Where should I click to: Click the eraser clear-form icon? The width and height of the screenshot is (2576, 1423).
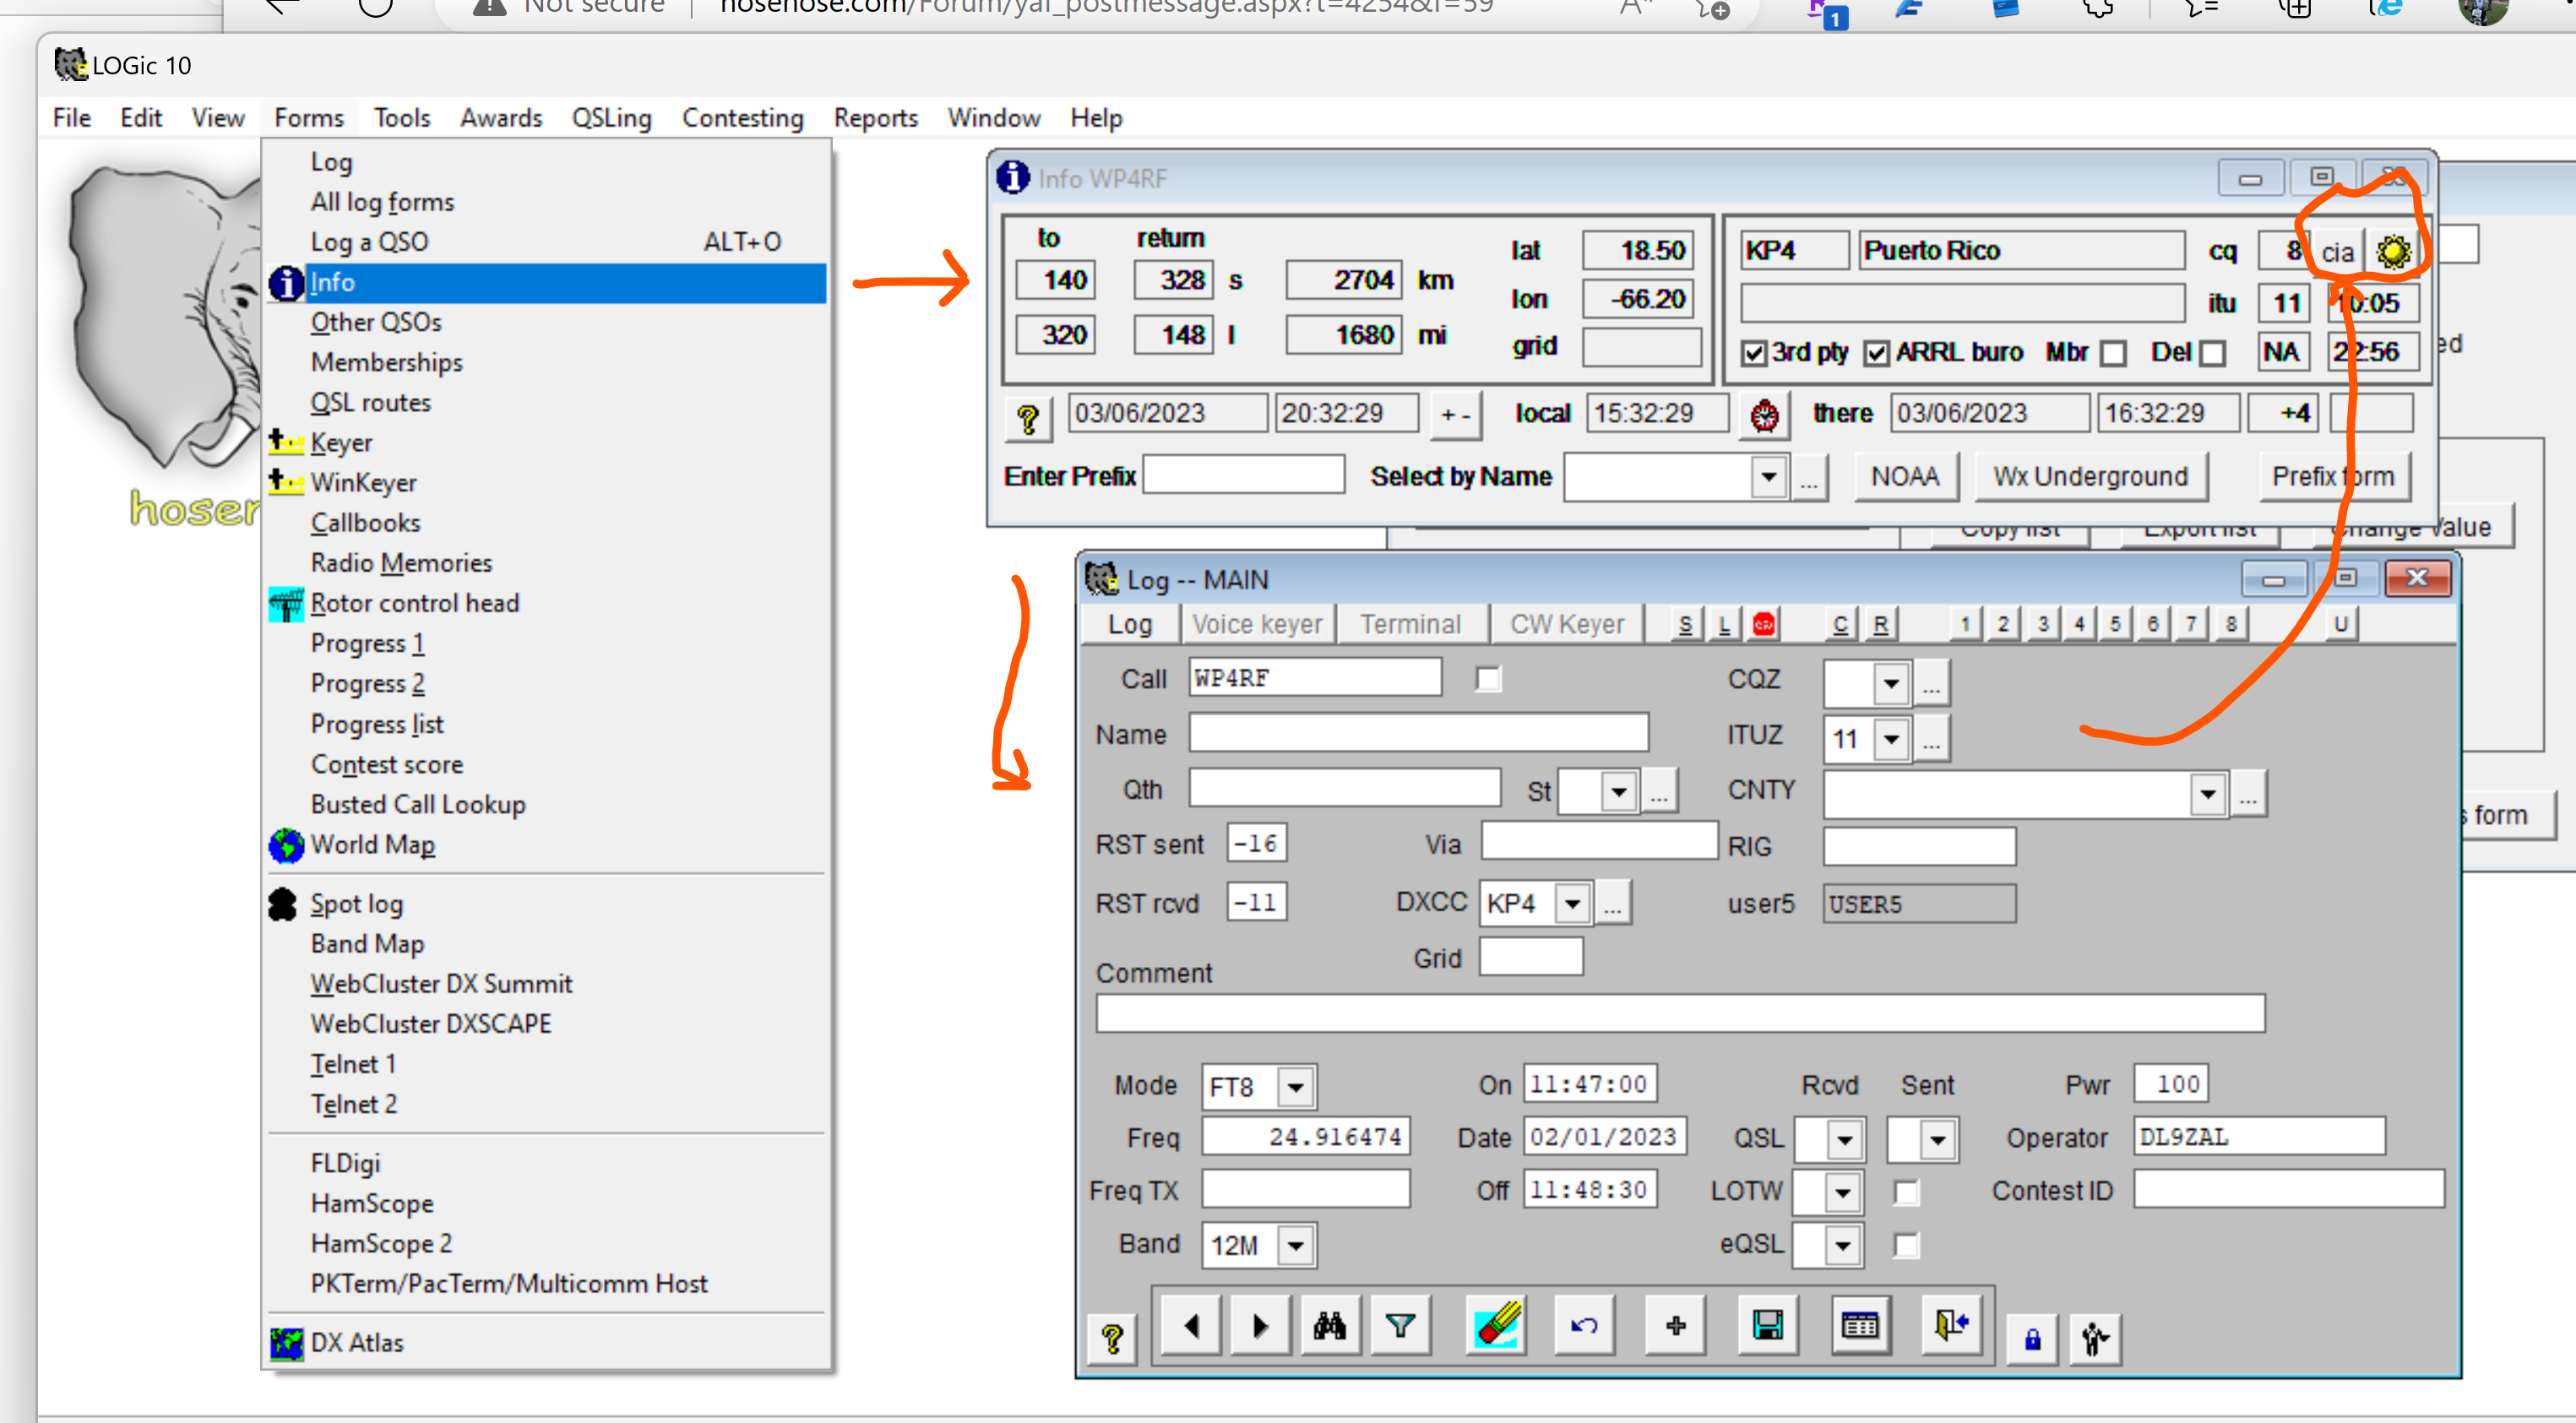(x=1496, y=1326)
